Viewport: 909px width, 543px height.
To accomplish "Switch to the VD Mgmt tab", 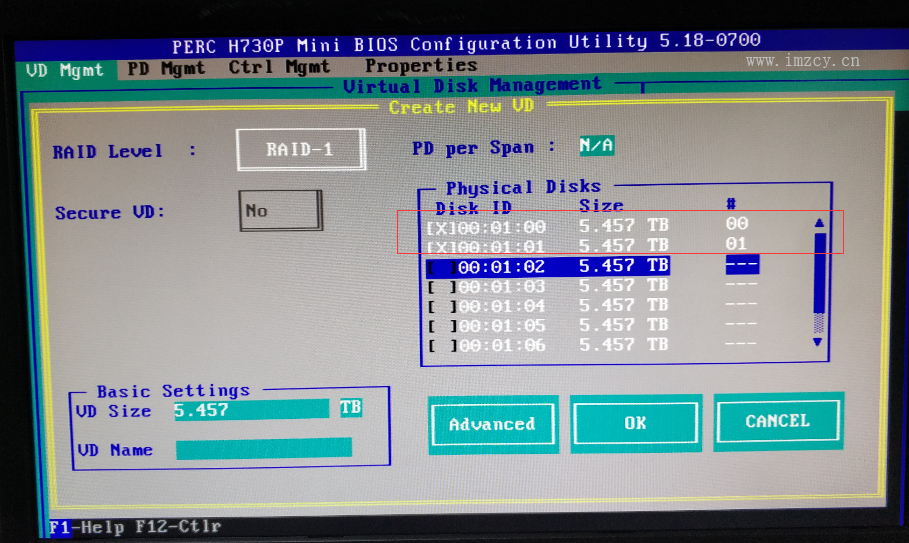I will 64,71.
